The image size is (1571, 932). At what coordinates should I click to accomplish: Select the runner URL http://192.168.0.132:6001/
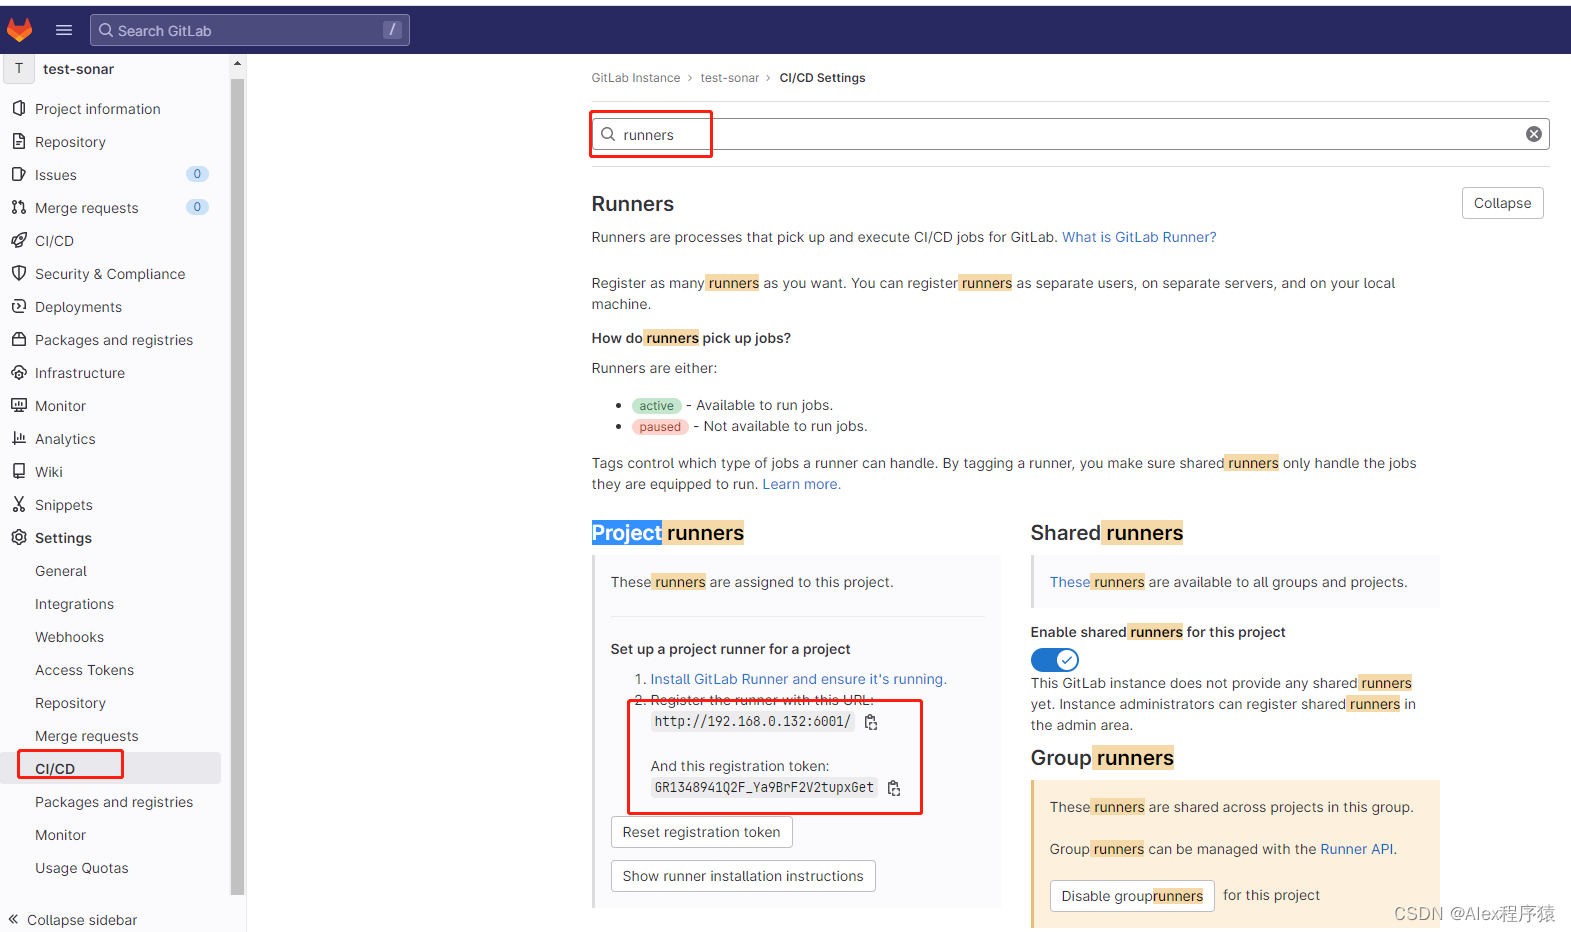pos(752,722)
